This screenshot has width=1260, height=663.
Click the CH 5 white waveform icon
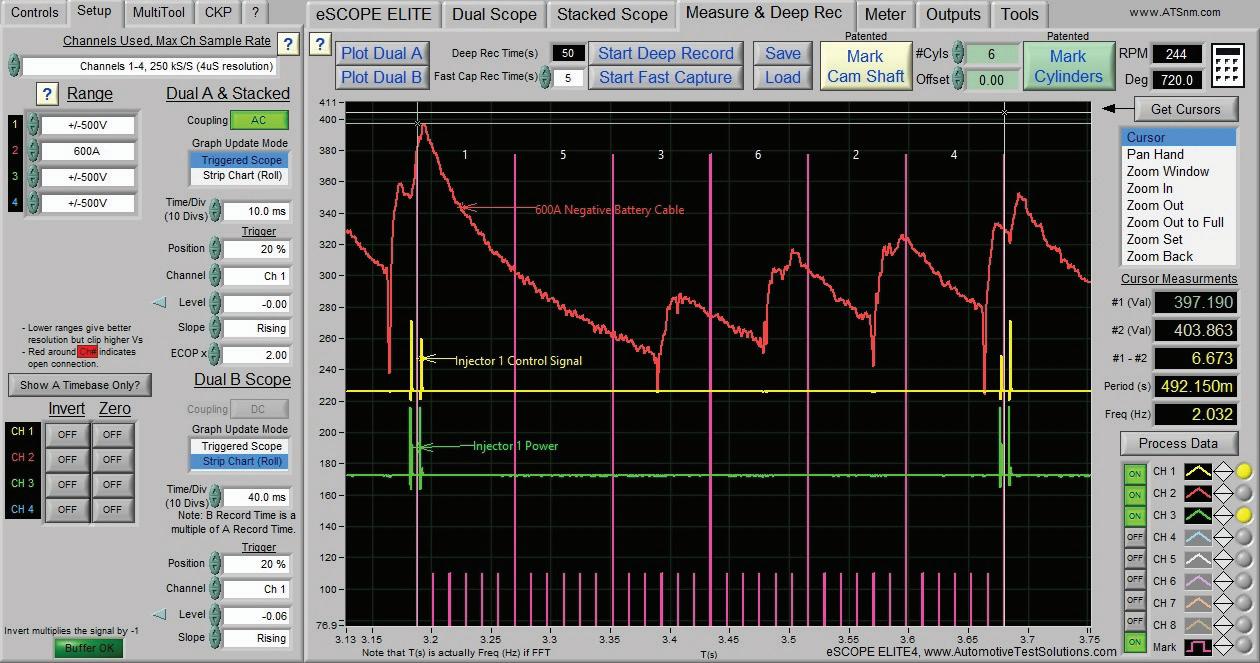1198,559
